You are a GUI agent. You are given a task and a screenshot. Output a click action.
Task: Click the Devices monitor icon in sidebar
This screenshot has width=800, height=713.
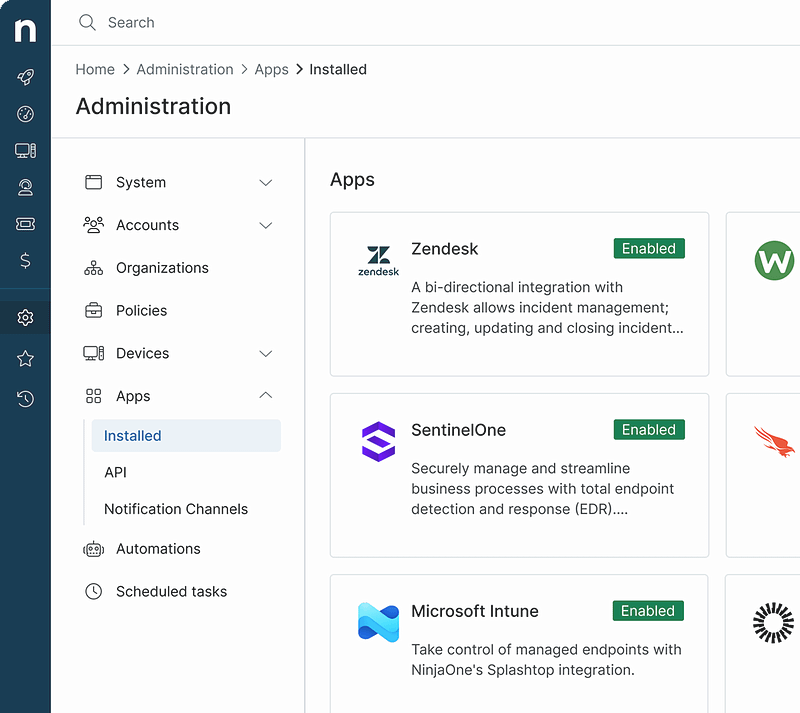pyautogui.click(x=24, y=150)
